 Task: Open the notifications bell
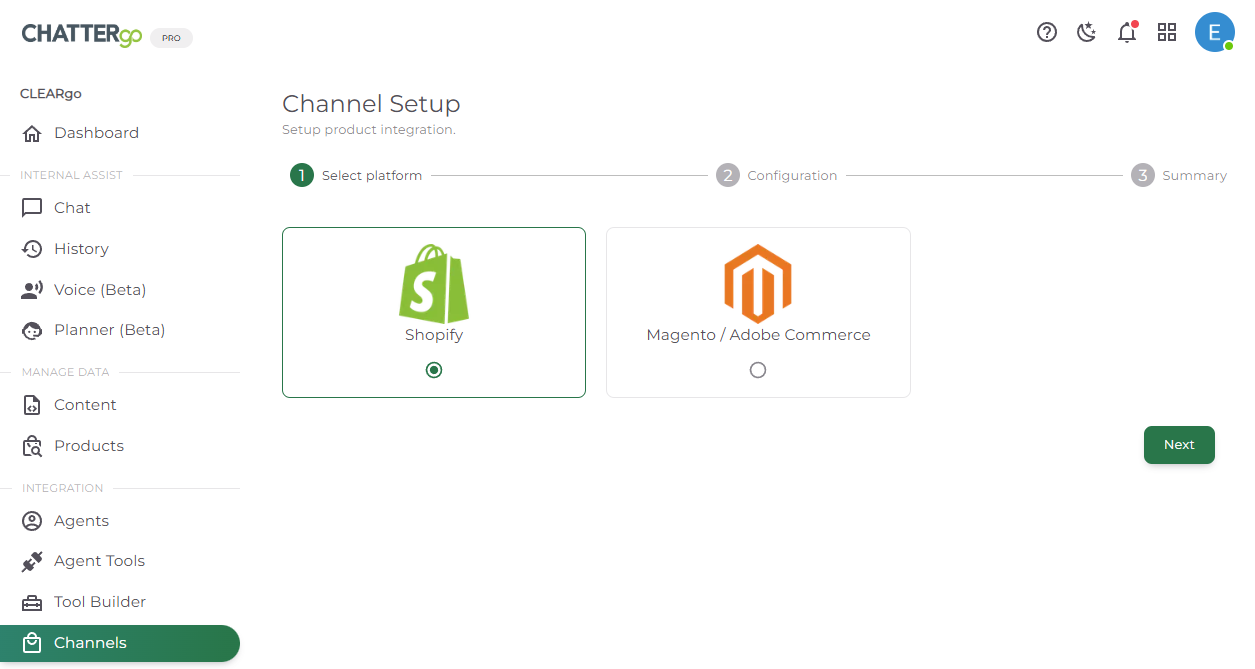(x=1127, y=32)
